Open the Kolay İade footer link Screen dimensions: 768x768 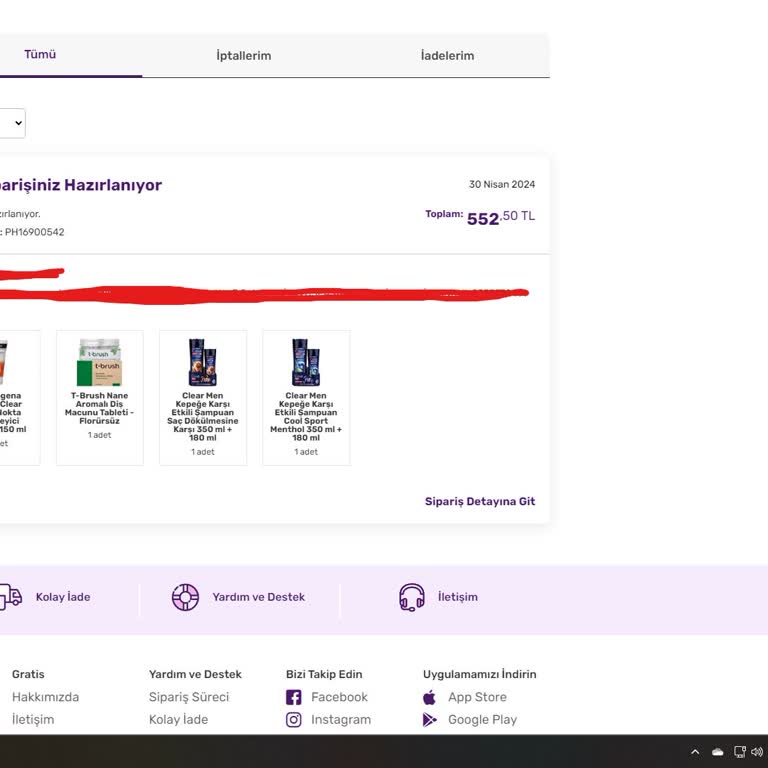[178, 720]
